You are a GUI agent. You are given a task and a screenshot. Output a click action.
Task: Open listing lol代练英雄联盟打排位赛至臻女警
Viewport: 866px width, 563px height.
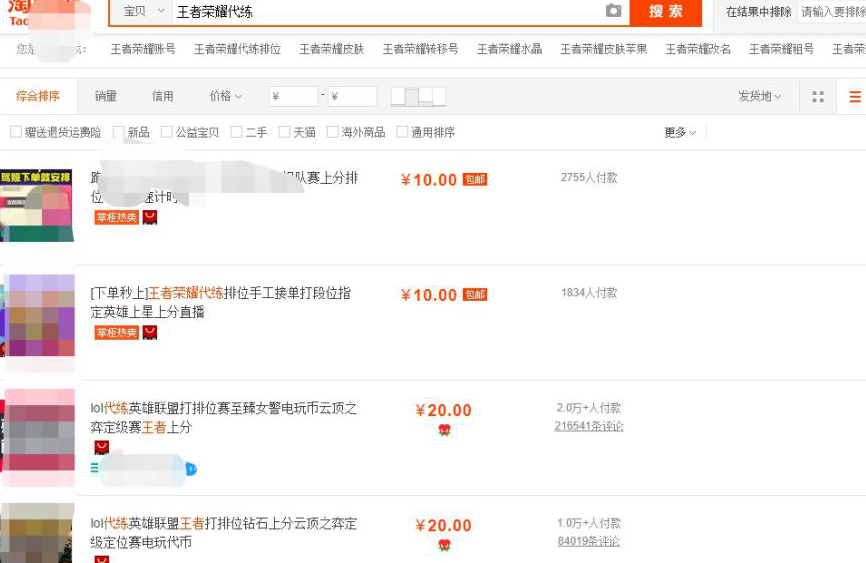224,417
